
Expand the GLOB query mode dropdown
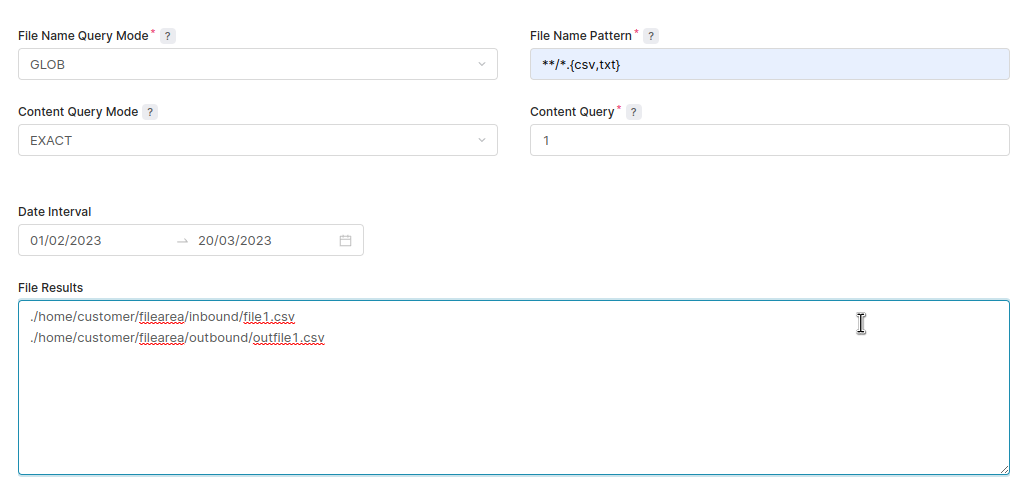[258, 64]
